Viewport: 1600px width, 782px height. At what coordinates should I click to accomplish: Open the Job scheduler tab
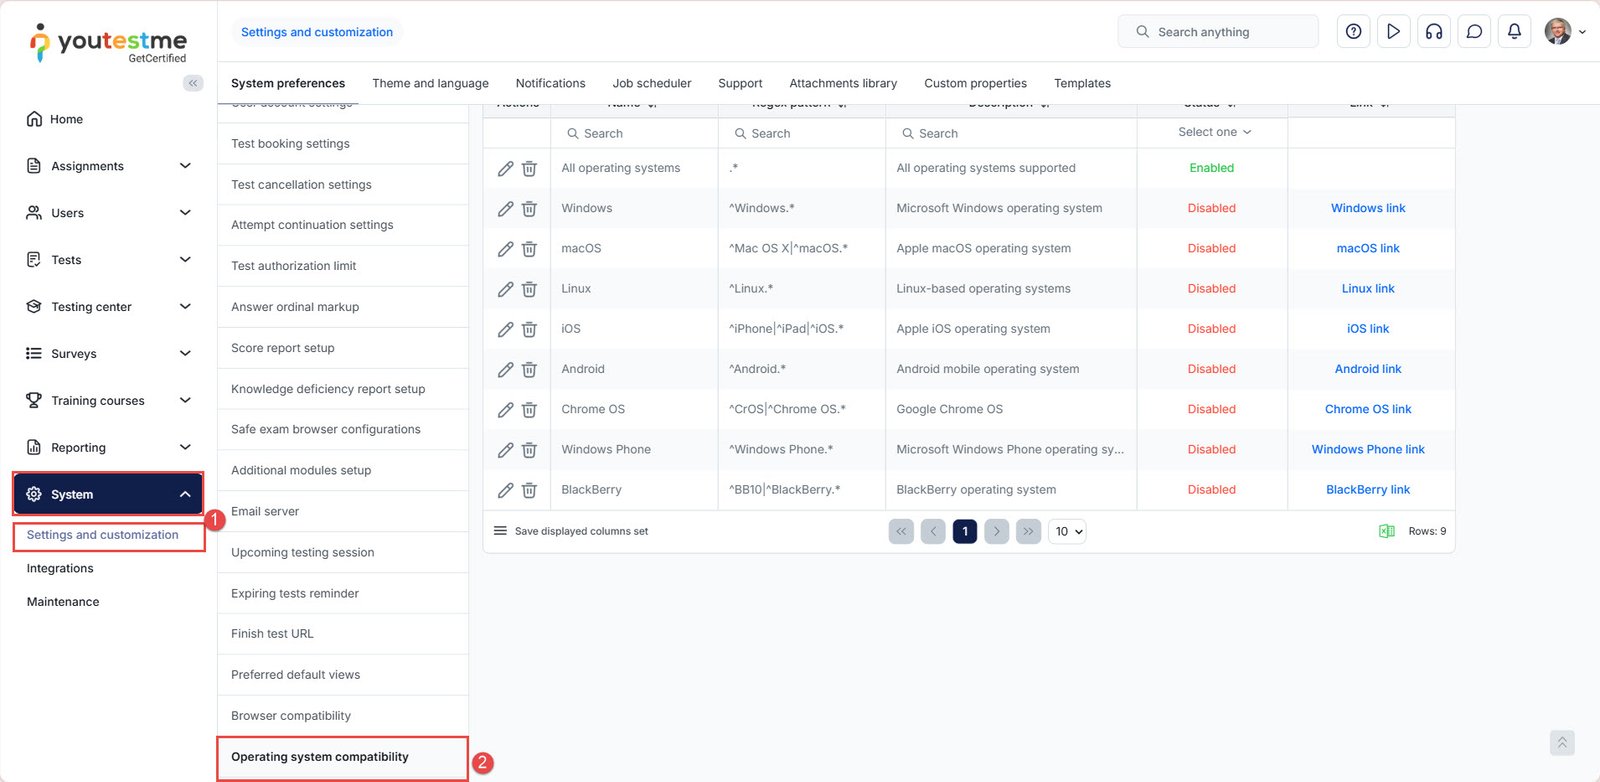[651, 83]
